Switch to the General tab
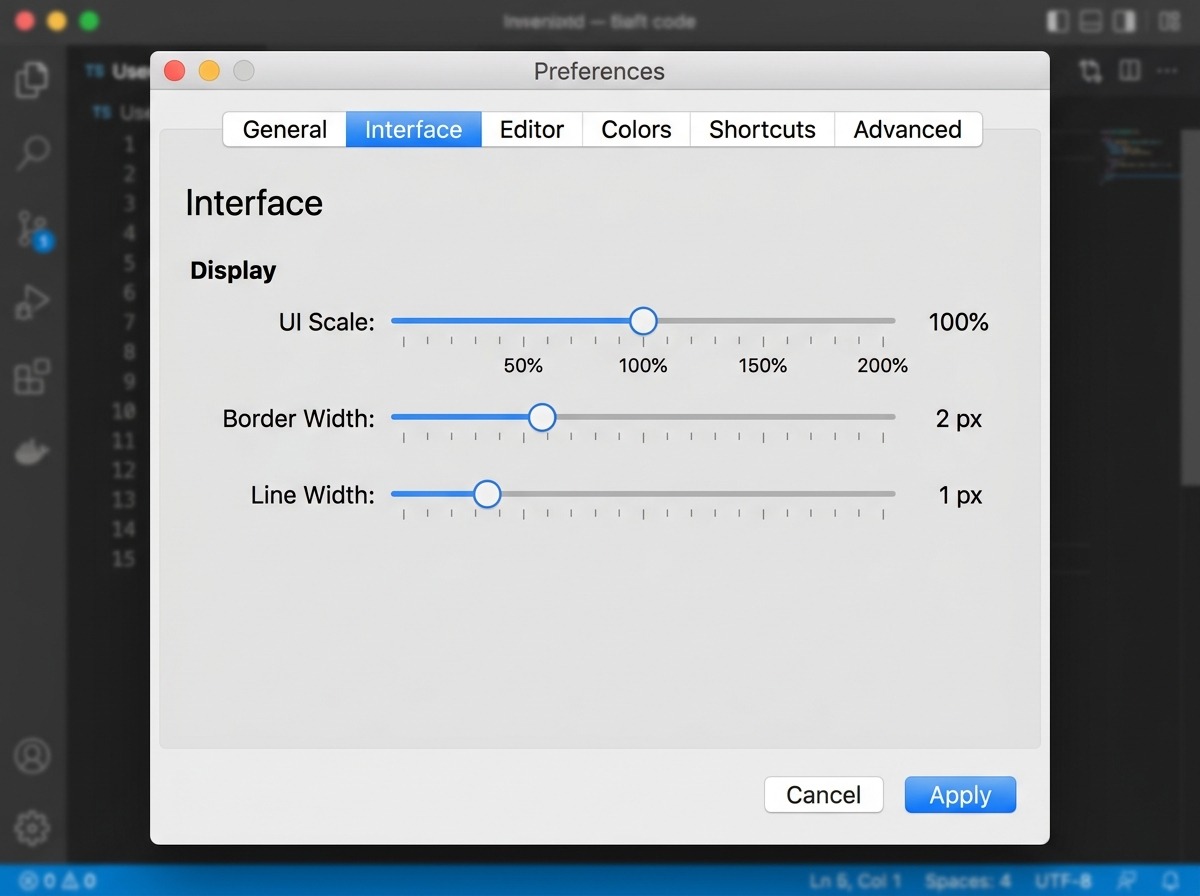The height and width of the screenshot is (896, 1200). [285, 129]
